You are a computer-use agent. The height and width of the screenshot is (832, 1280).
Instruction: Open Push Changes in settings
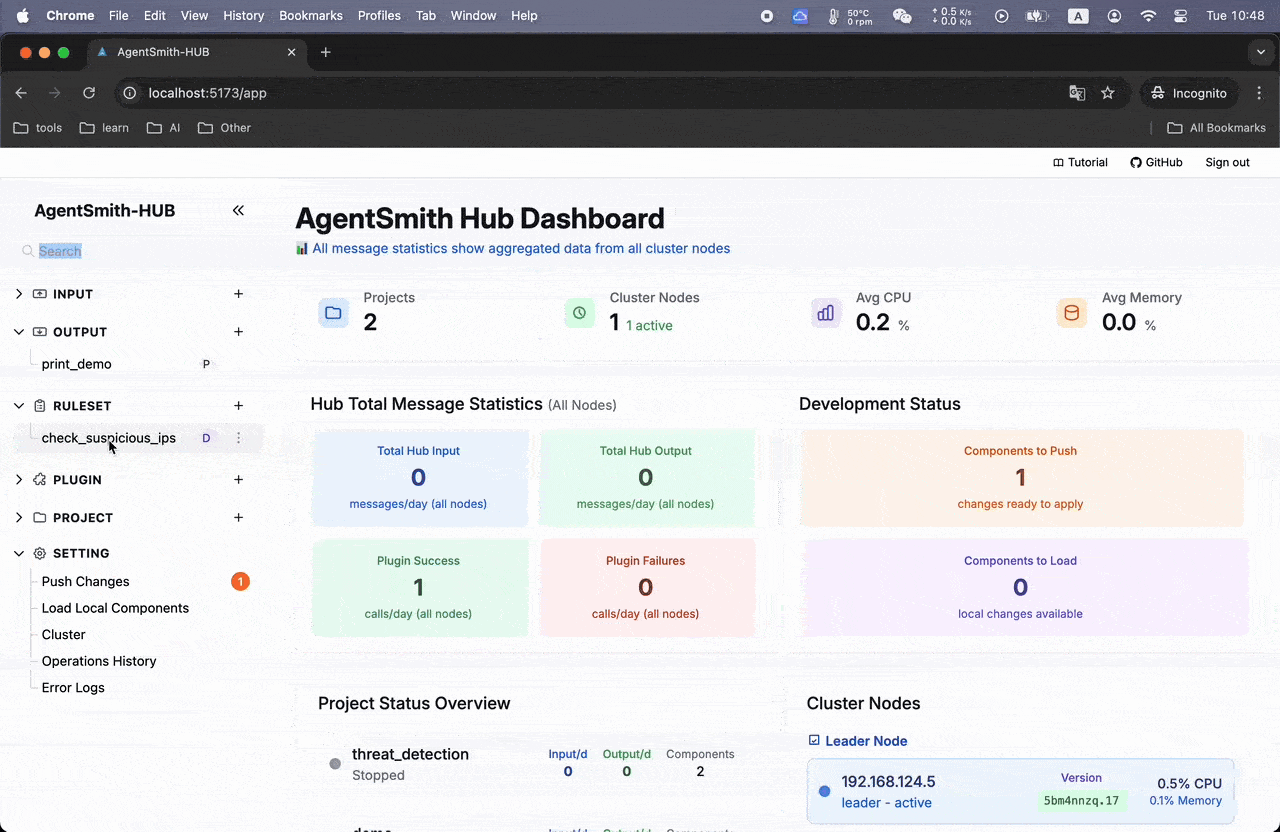[x=85, y=581]
